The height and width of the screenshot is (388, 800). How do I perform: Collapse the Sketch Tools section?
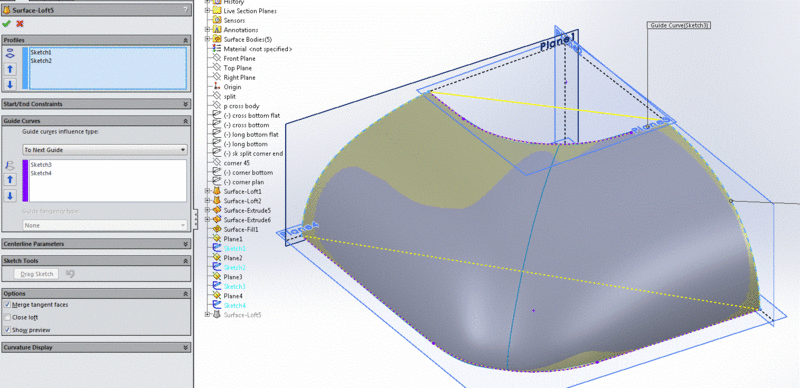pos(185,261)
